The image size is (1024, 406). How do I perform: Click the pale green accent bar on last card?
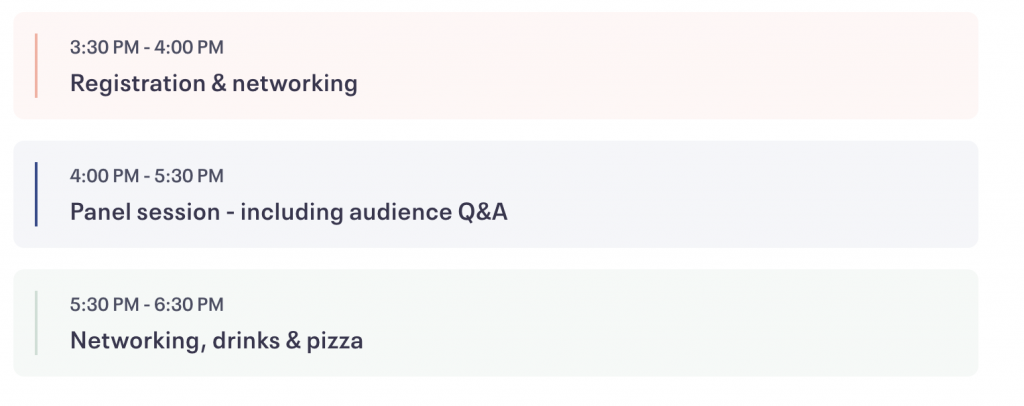point(36,322)
